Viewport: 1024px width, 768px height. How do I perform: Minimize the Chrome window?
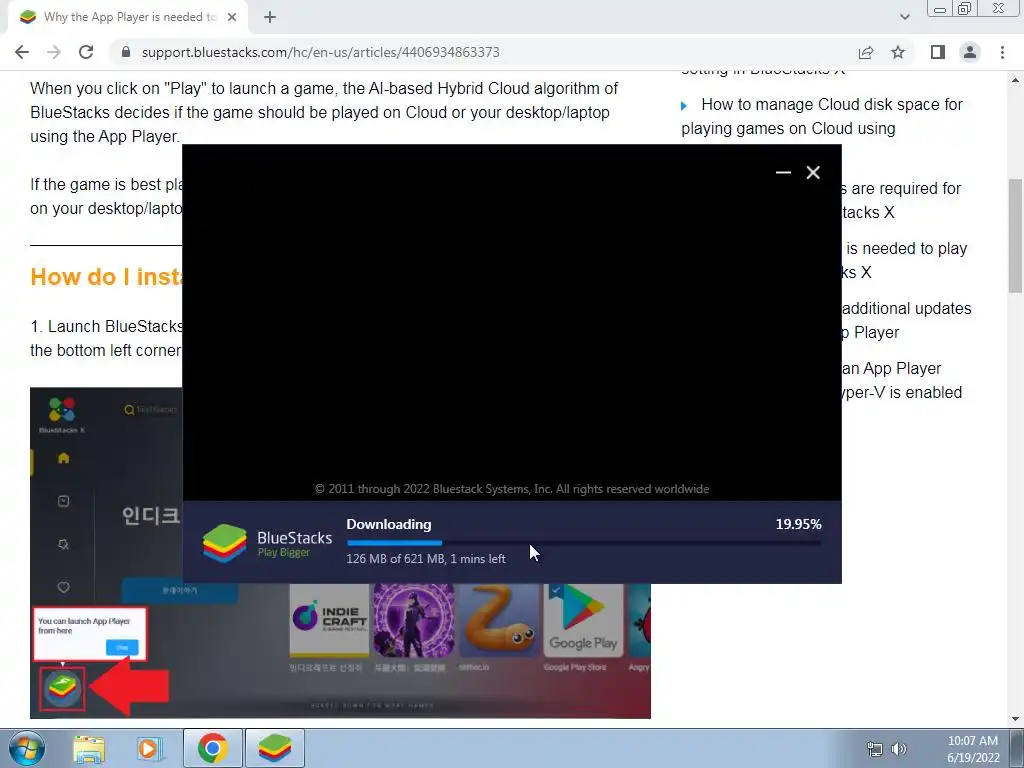(940, 8)
